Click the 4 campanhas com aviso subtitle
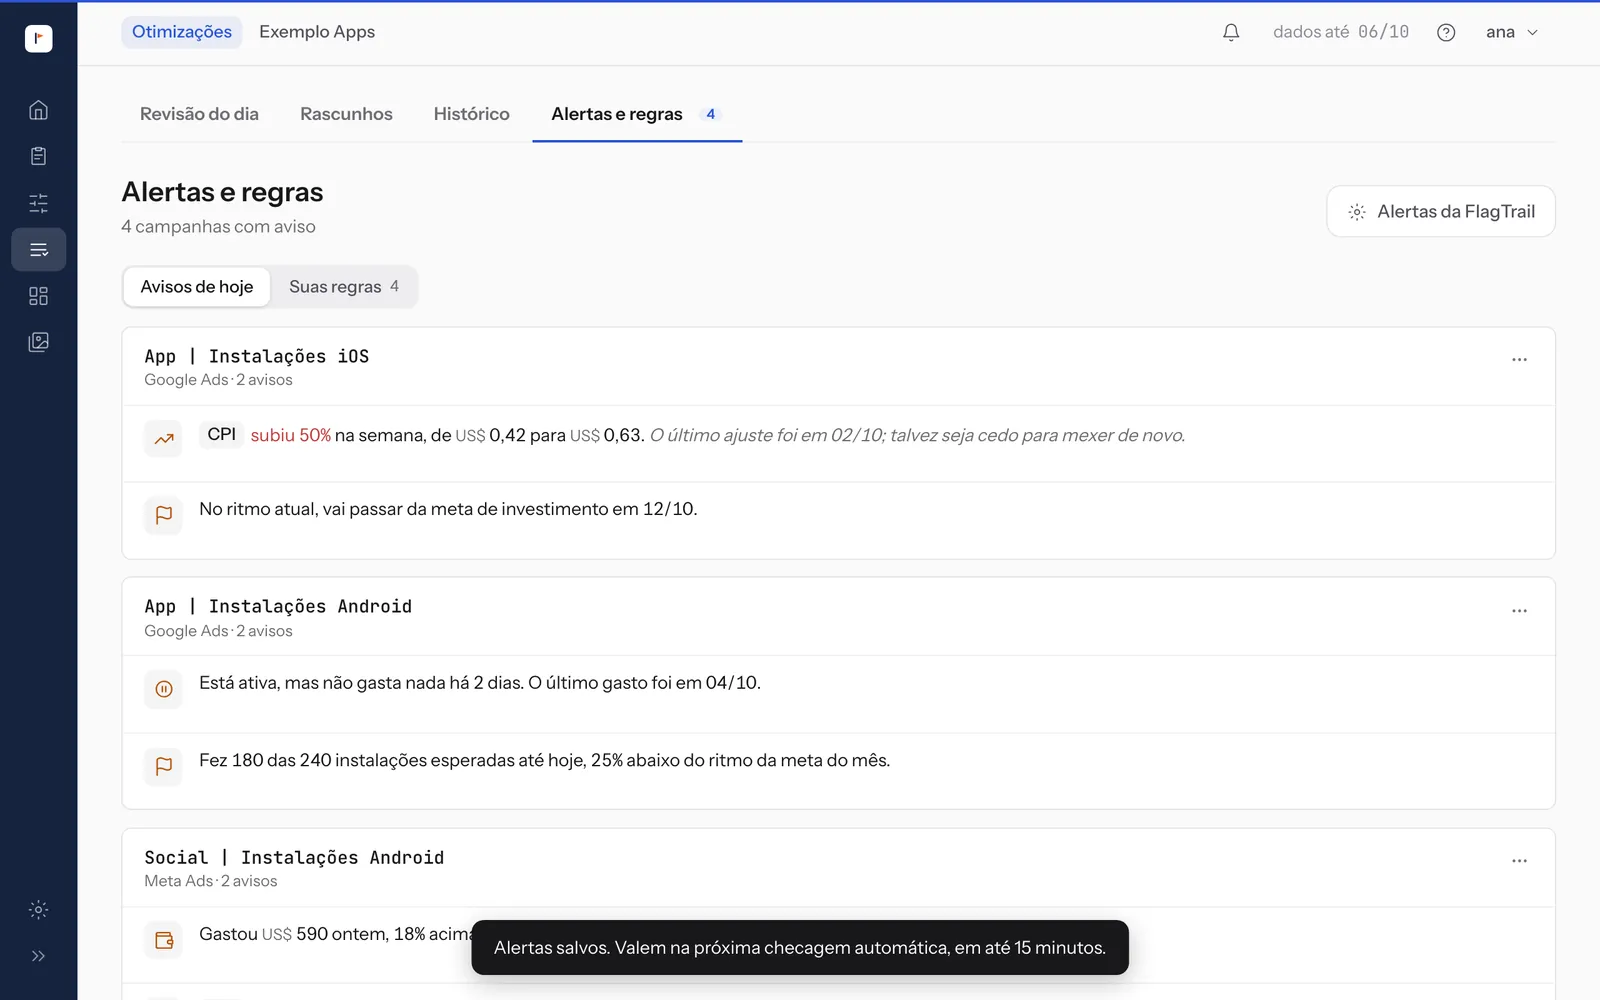 click(x=218, y=227)
